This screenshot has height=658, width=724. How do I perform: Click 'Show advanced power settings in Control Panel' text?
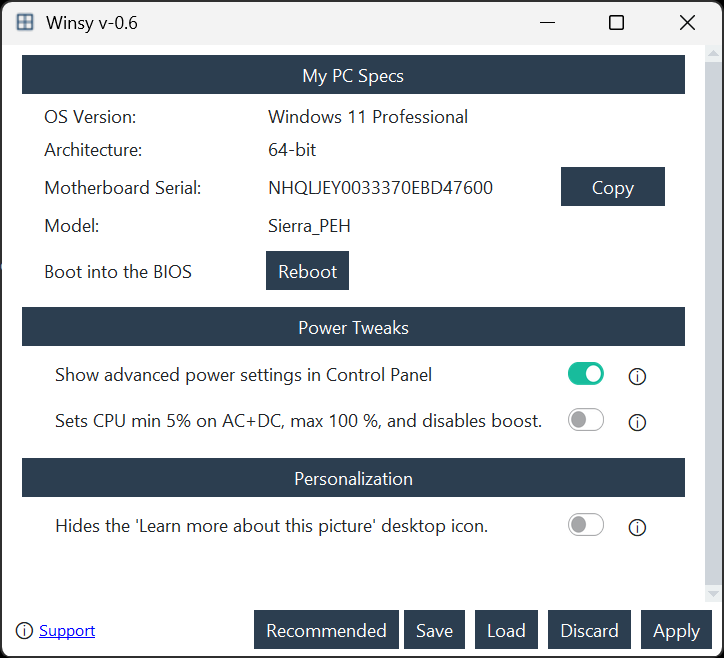(243, 375)
